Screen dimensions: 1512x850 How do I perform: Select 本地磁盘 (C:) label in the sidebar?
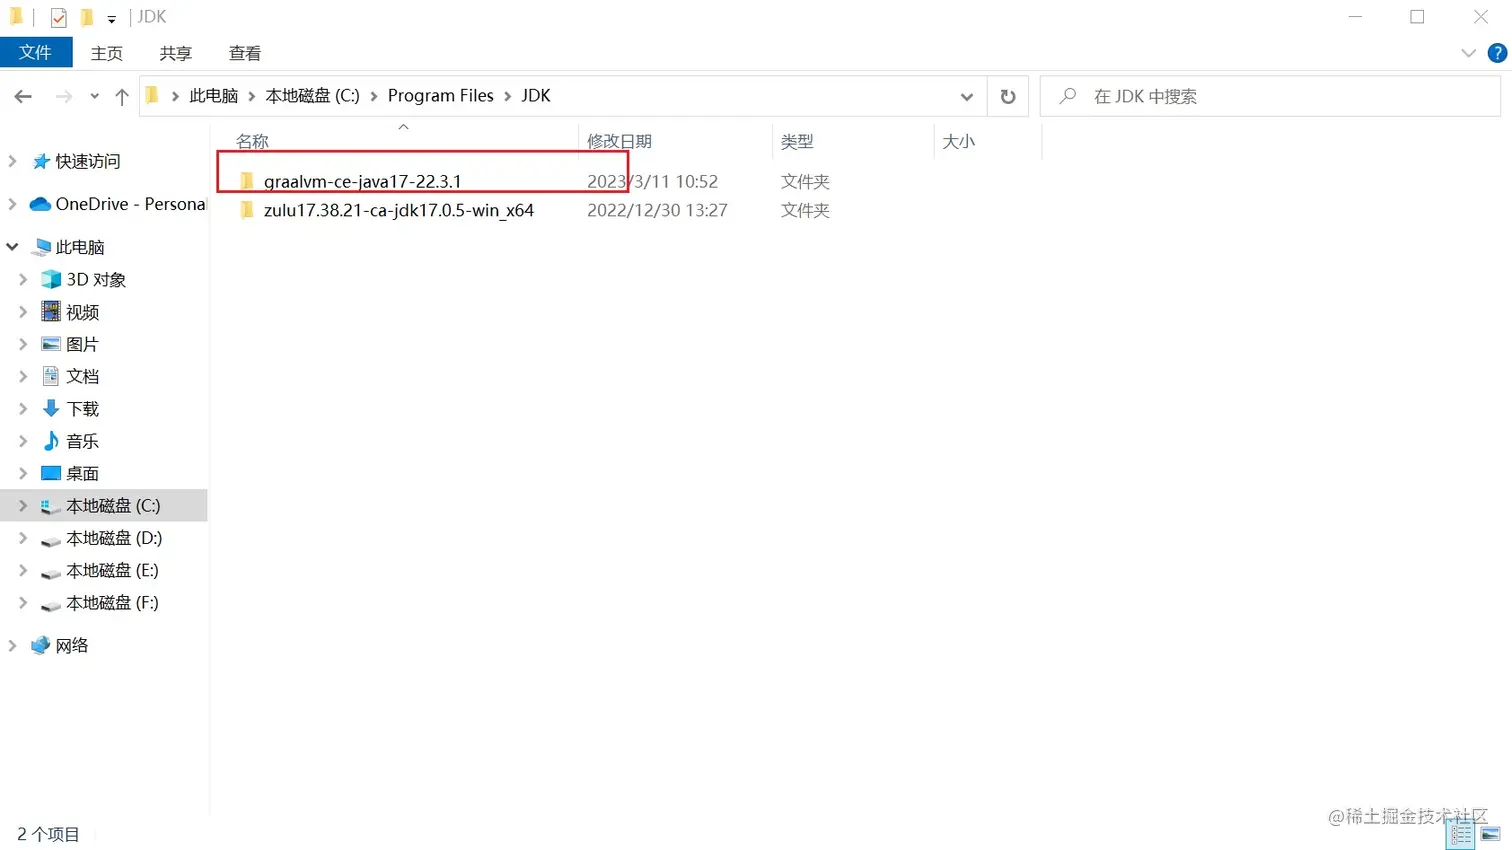point(113,506)
